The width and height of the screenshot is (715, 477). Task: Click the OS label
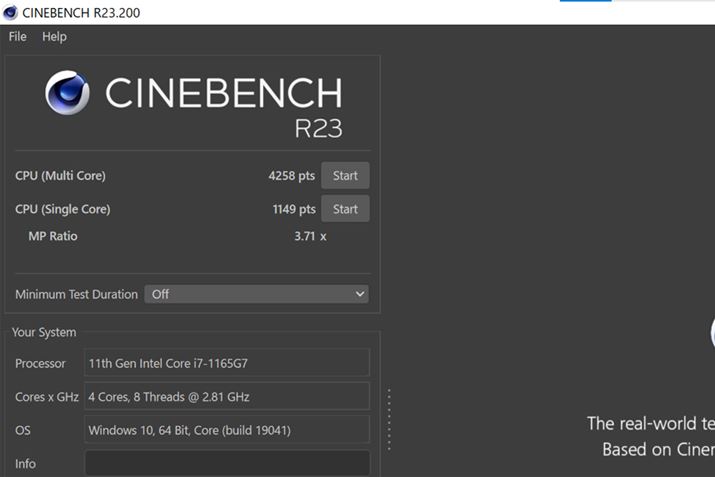23,430
